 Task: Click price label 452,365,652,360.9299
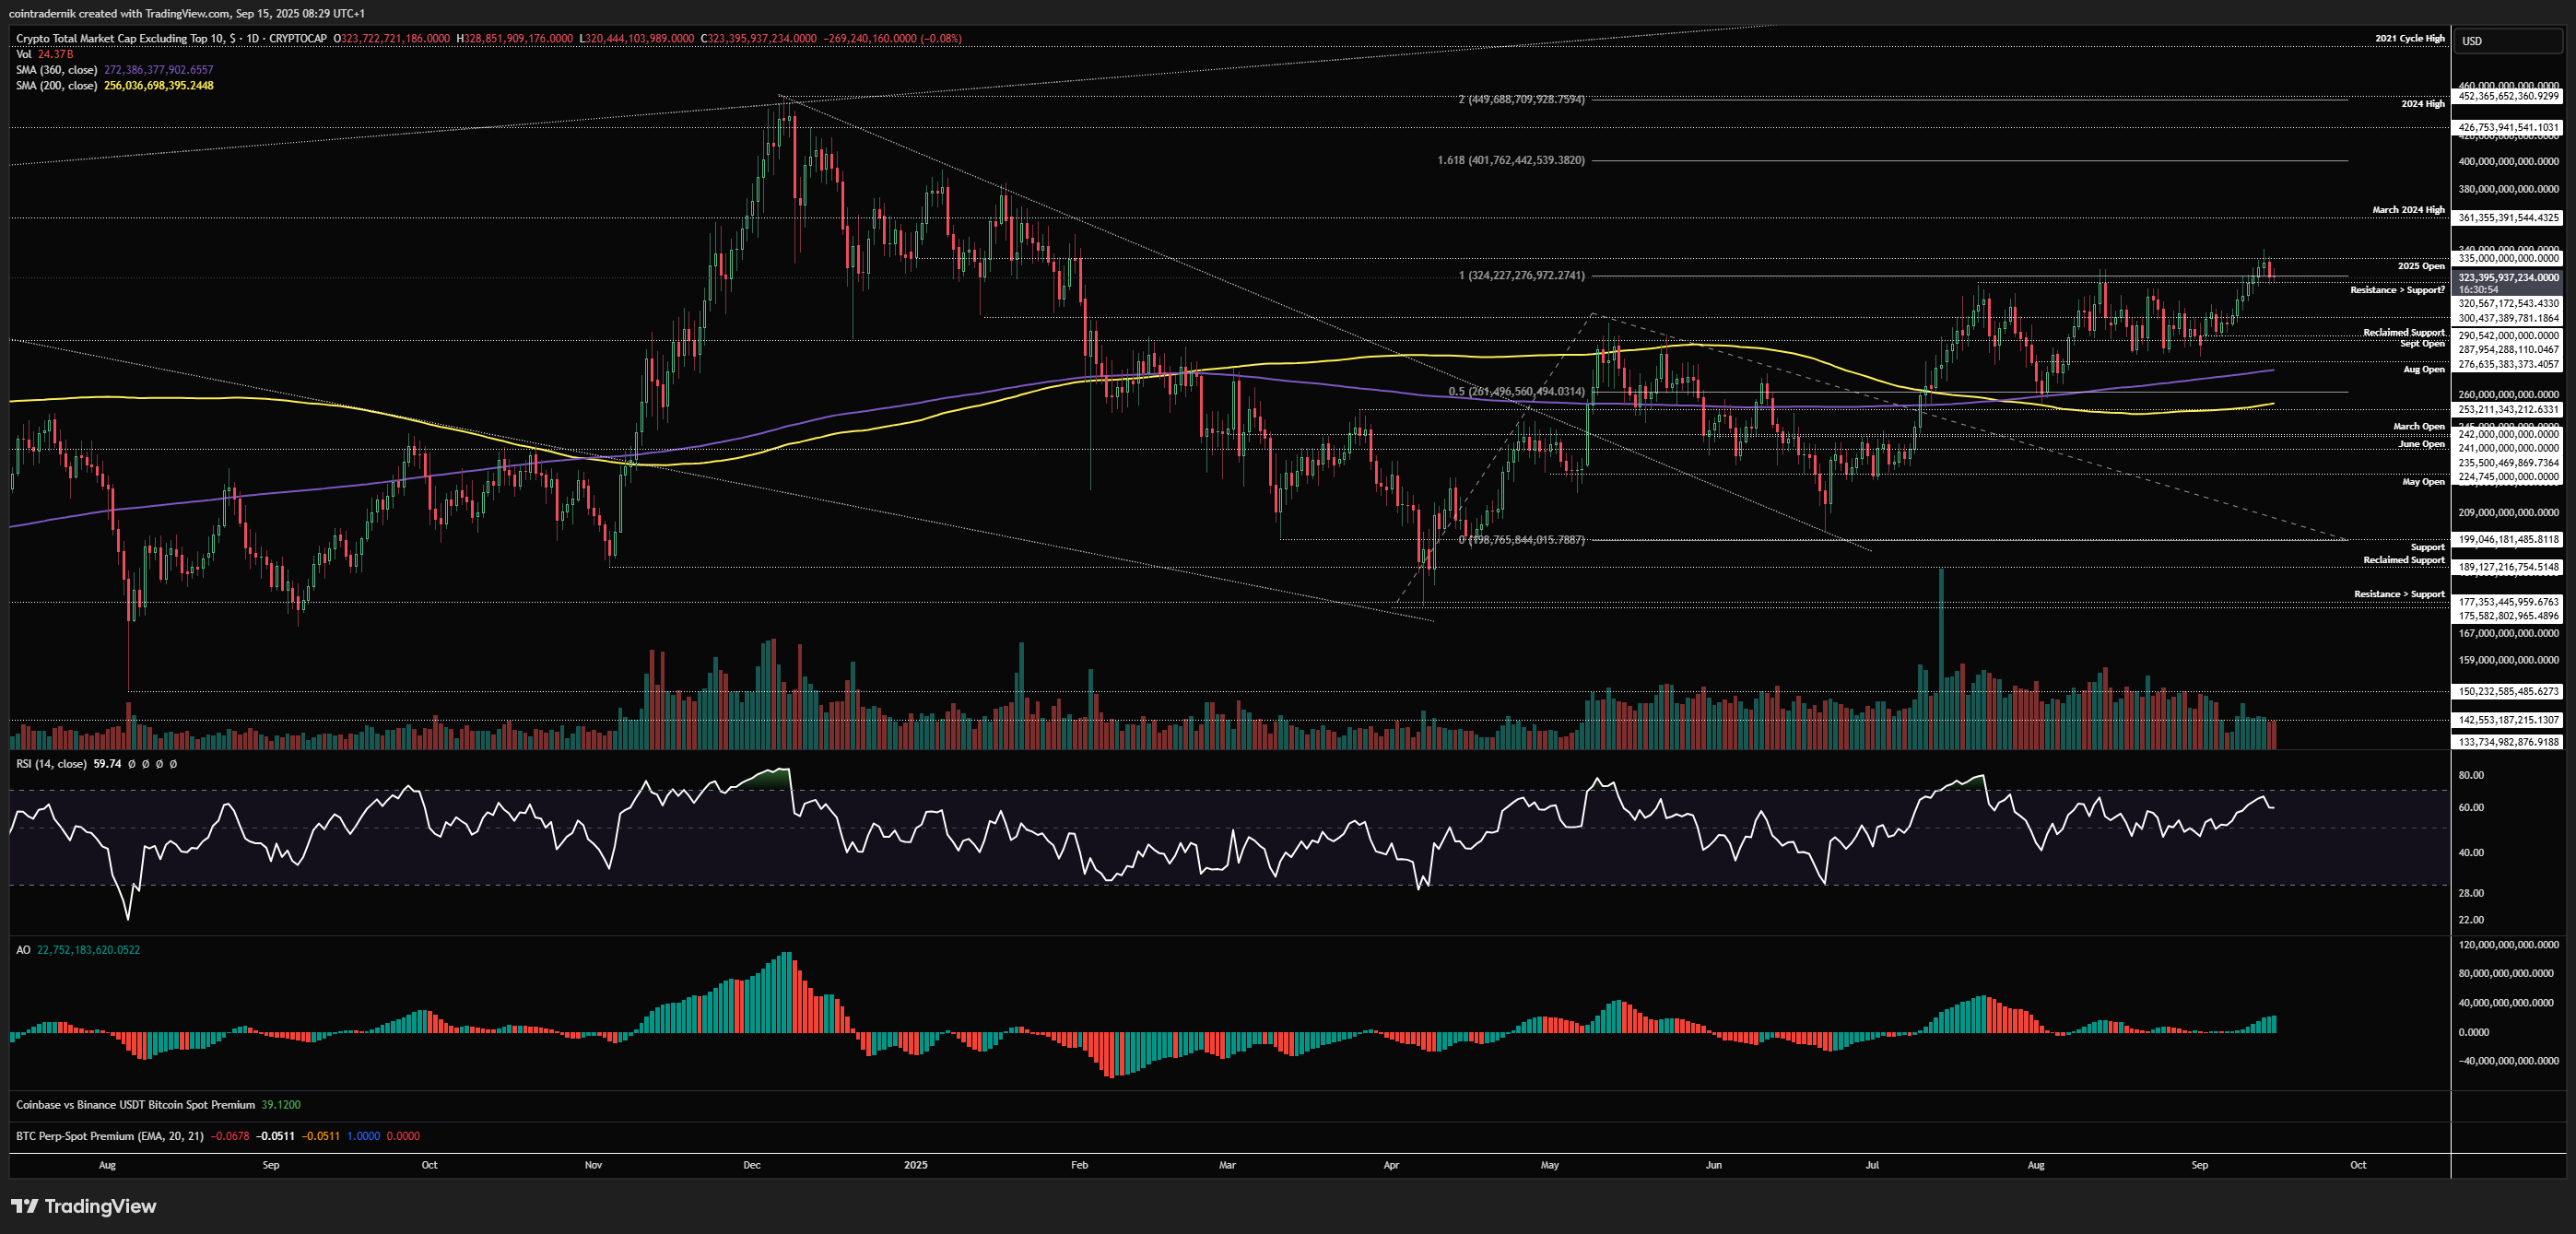[x=2509, y=97]
